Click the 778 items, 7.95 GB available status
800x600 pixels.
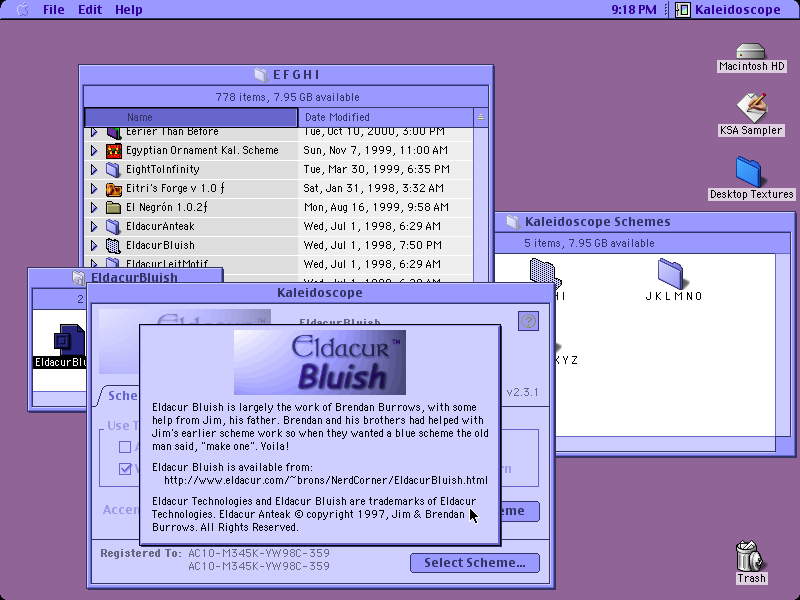coord(287,97)
